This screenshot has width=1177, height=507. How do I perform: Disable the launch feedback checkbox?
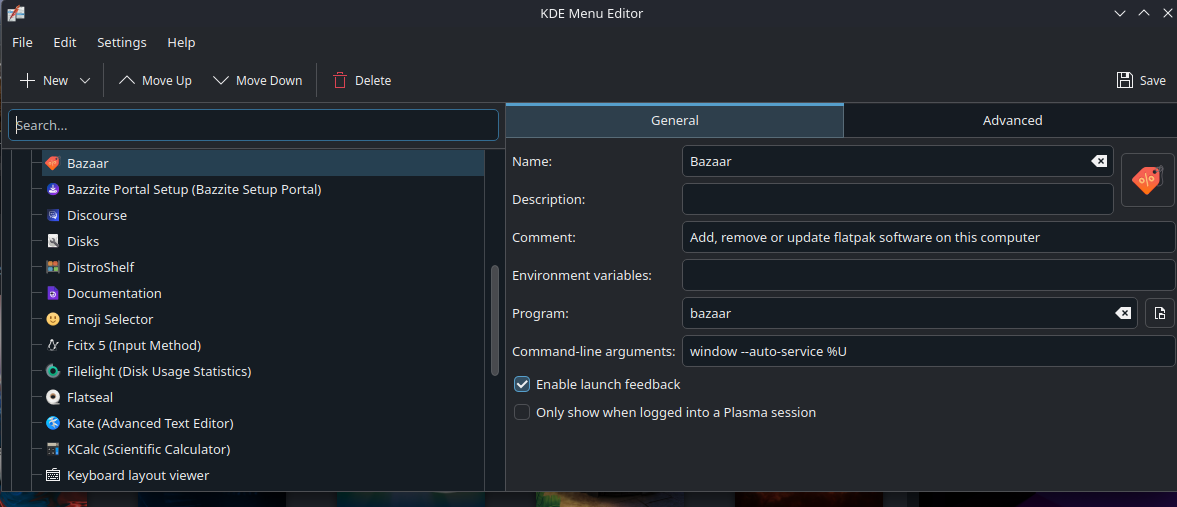pyautogui.click(x=522, y=385)
